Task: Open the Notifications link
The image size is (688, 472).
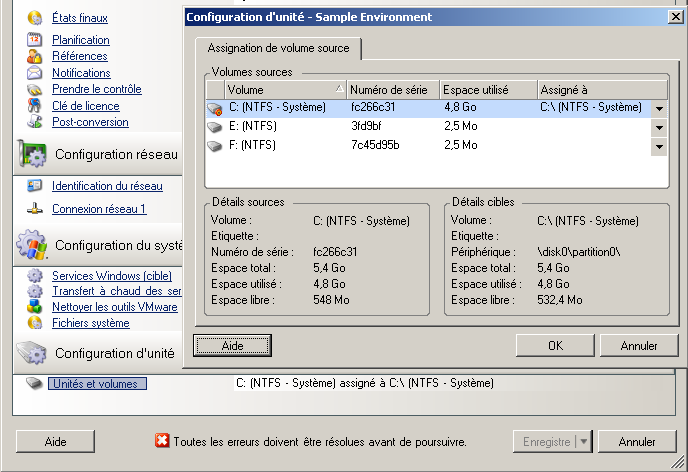Action: (81, 73)
